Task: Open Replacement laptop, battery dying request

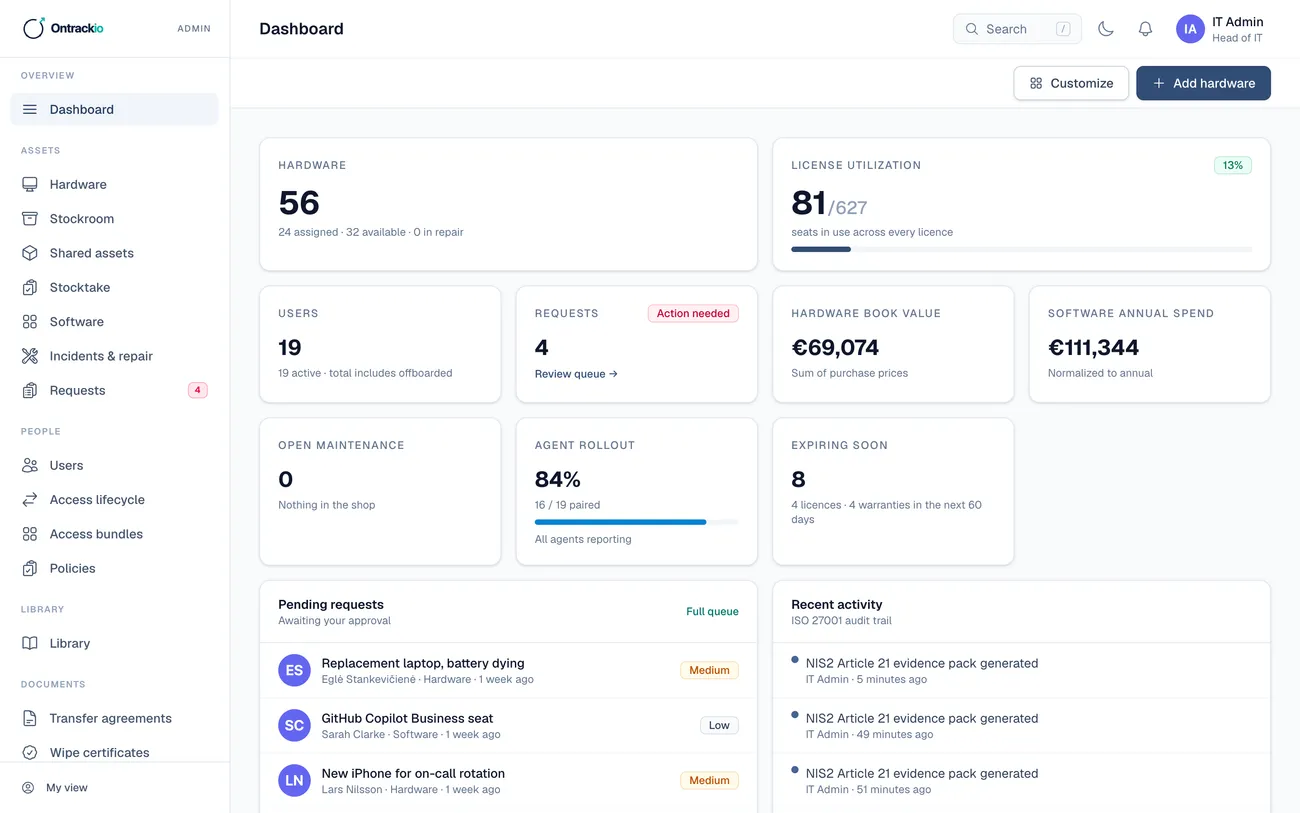Action: coord(508,670)
